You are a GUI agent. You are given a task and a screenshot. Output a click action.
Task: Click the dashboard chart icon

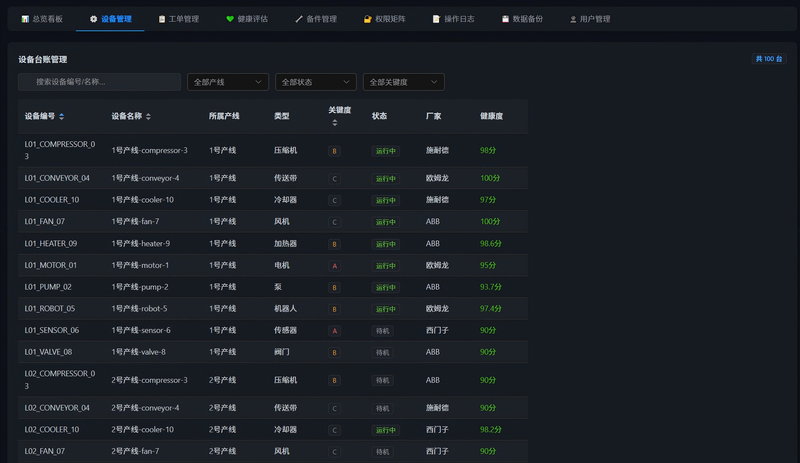point(25,19)
